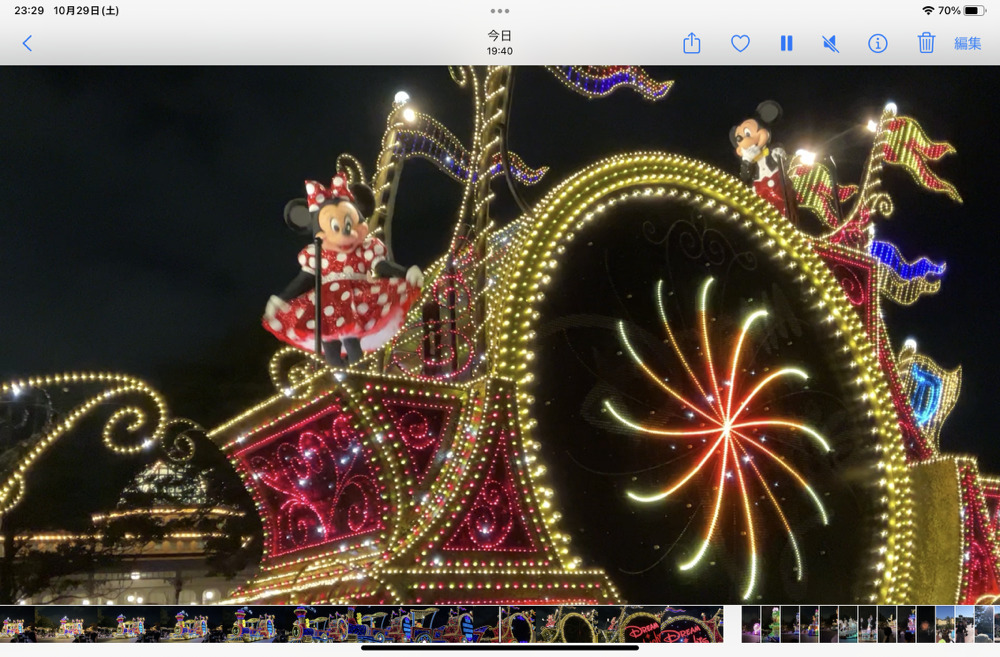
Task: Click the 23:29 clock in status bar
Action: (29, 10)
